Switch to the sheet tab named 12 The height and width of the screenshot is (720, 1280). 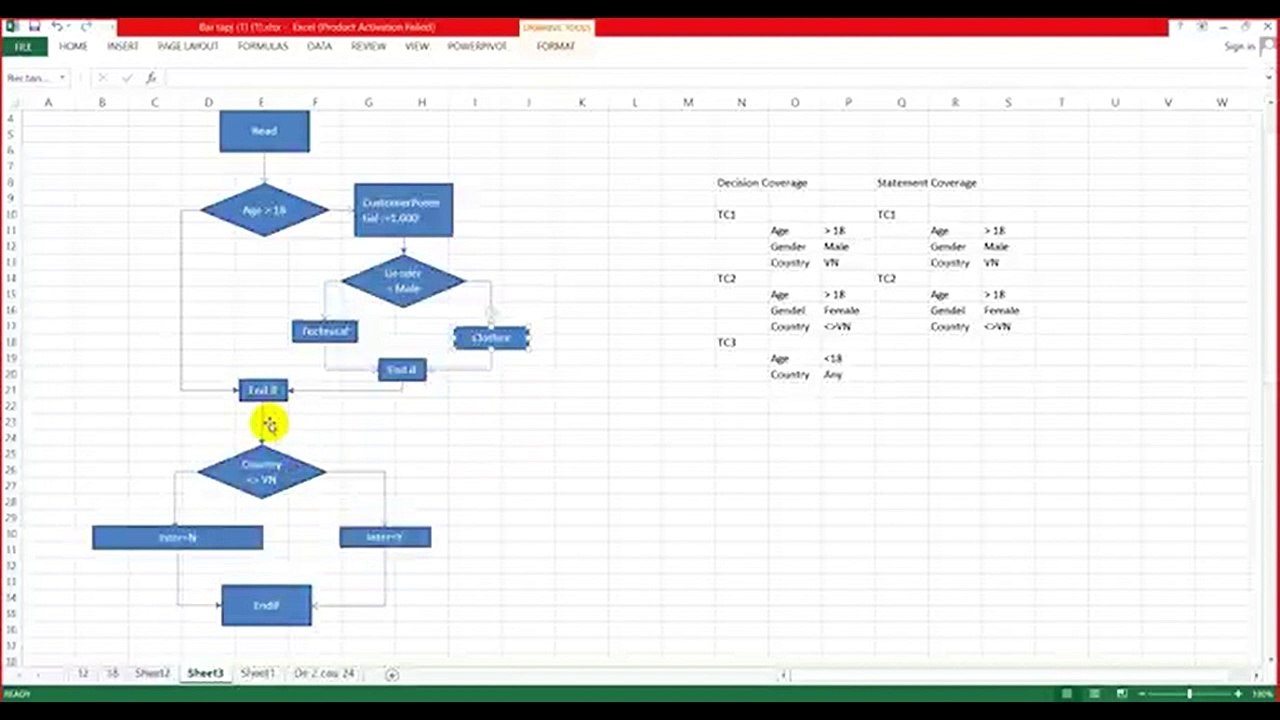tap(84, 674)
